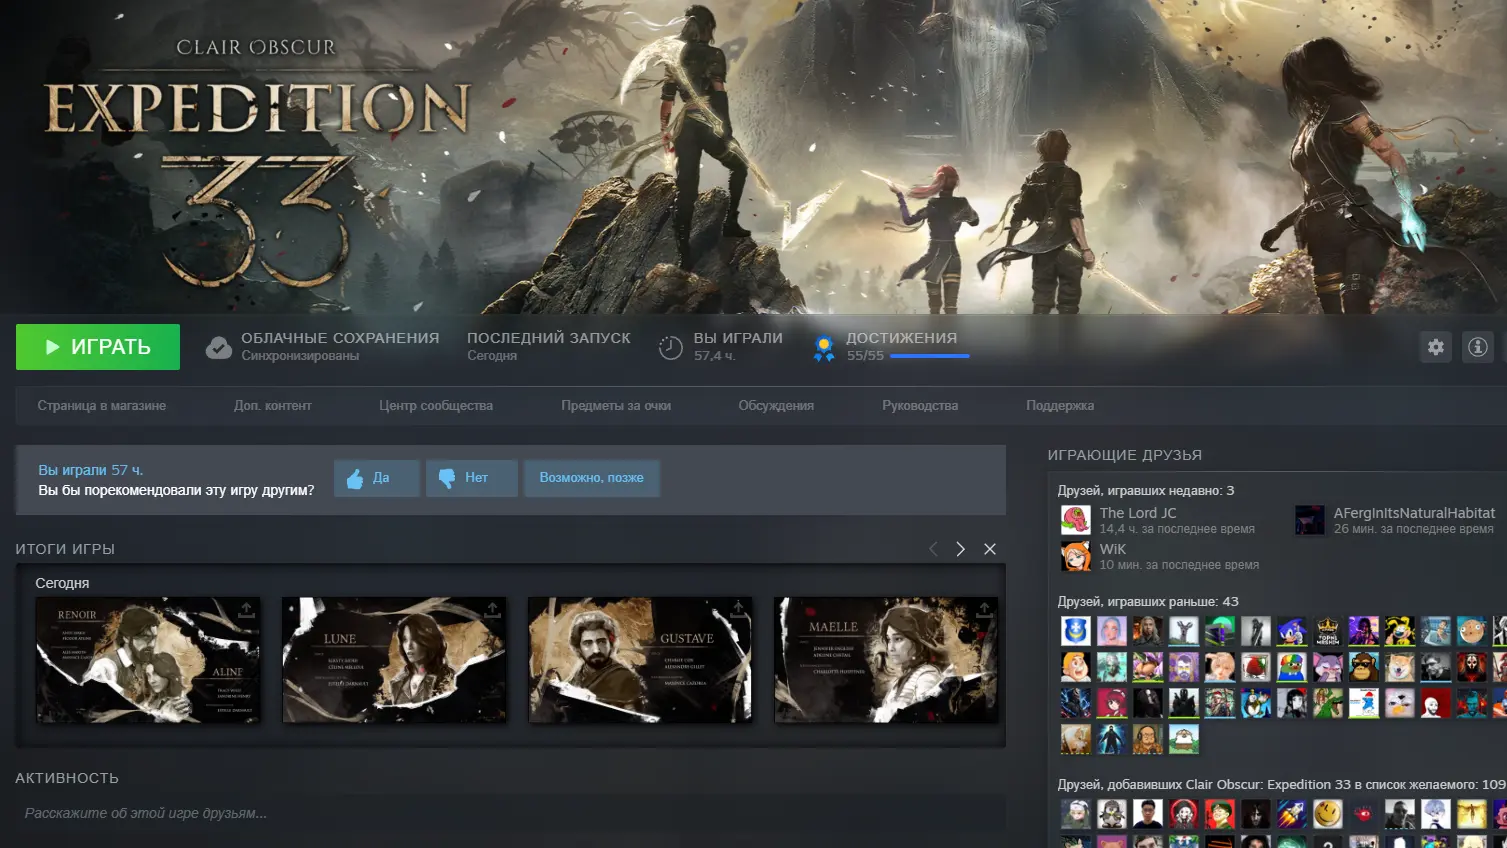This screenshot has height=848, width=1507.
Task: Select the blue shield crest friend avatar
Action: tap(1076, 631)
